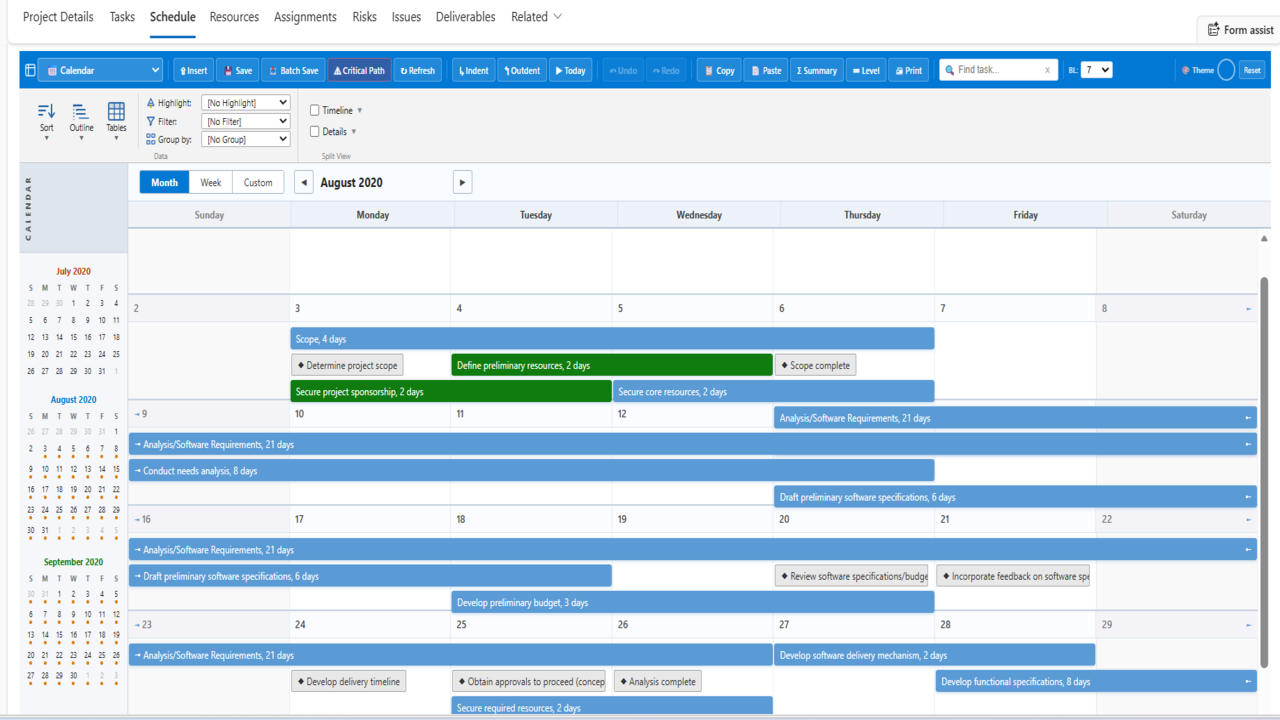Image resolution: width=1280 pixels, height=720 pixels.
Task: Switch to Month view
Action: [165, 183]
